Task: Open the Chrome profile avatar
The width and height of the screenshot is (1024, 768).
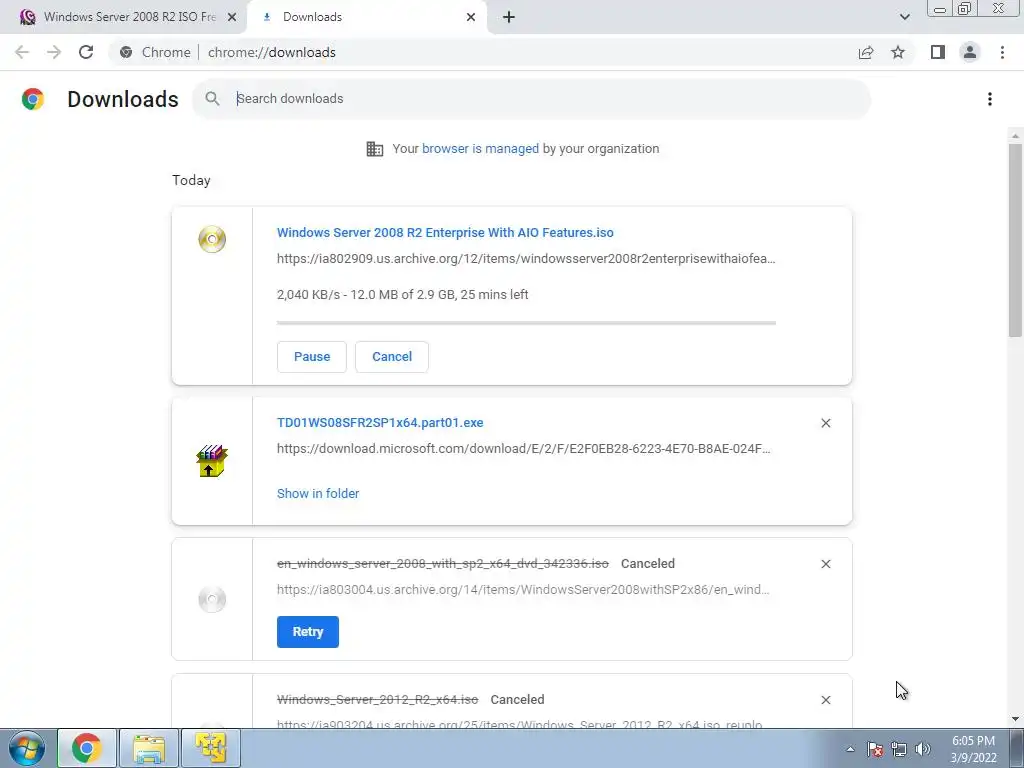Action: coord(970,52)
